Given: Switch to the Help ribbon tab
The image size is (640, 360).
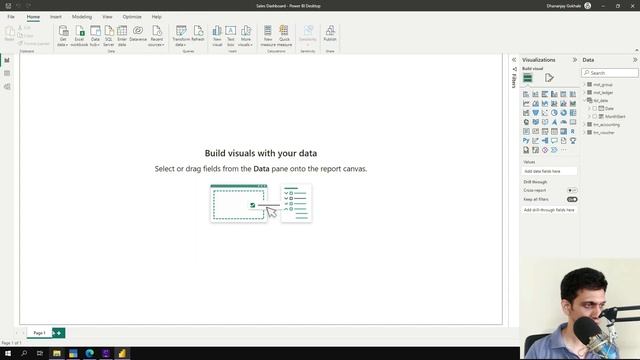Looking at the screenshot, I should (x=157, y=17).
